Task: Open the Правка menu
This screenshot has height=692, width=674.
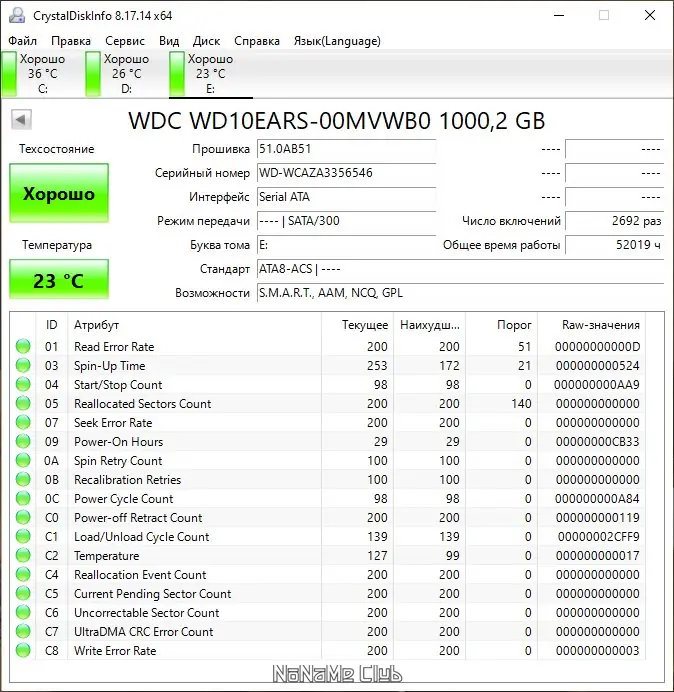Action: (71, 41)
